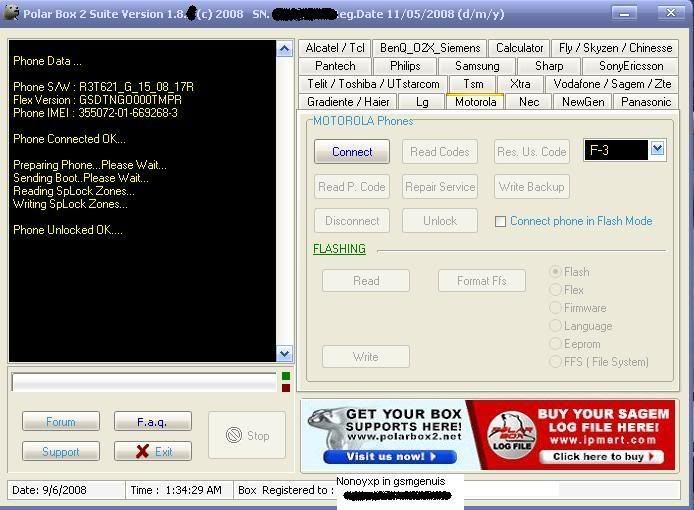Screen dimensions: 694x510
Task: Select the Flex radio option
Action: pyautogui.click(x=555, y=290)
